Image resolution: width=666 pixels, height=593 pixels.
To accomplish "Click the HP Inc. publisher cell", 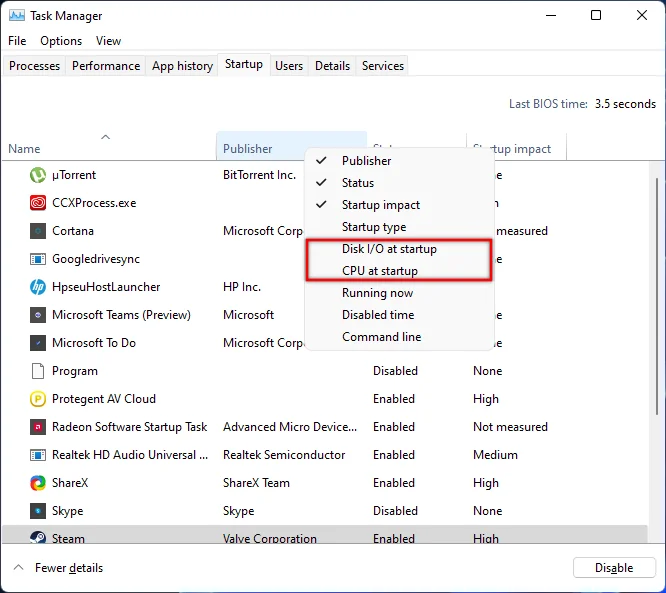I will 242,287.
